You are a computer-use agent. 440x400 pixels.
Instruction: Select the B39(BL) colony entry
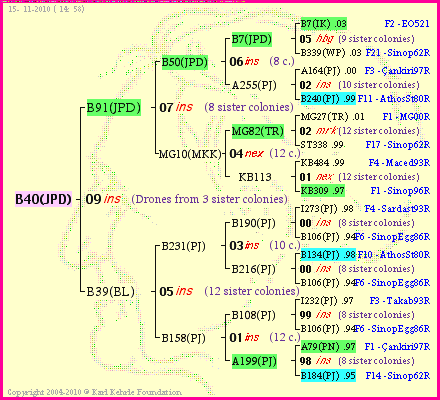point(111,292)
